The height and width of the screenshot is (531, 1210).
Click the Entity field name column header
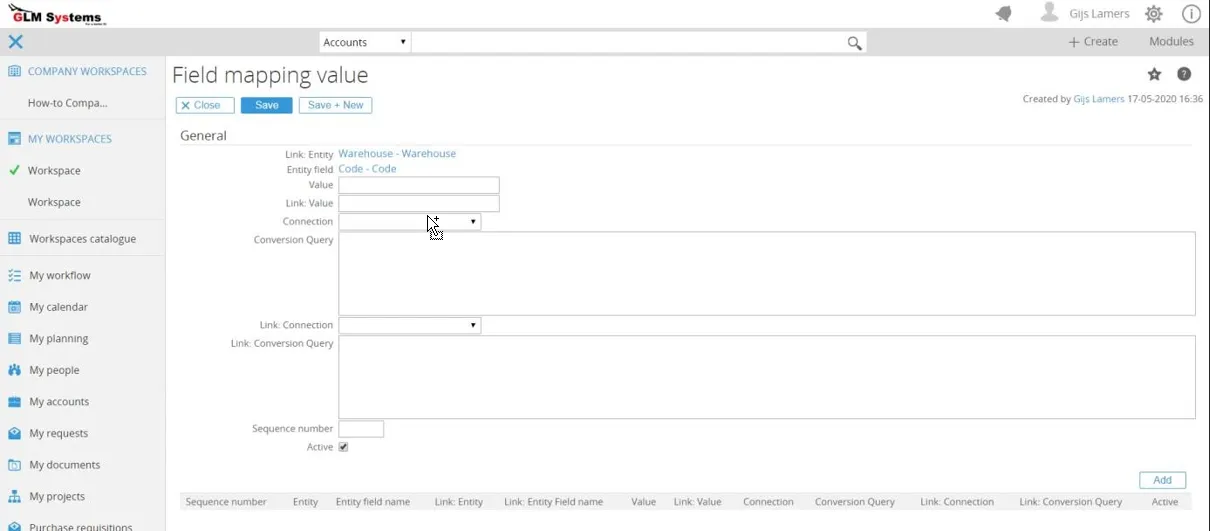pos(372,502)
